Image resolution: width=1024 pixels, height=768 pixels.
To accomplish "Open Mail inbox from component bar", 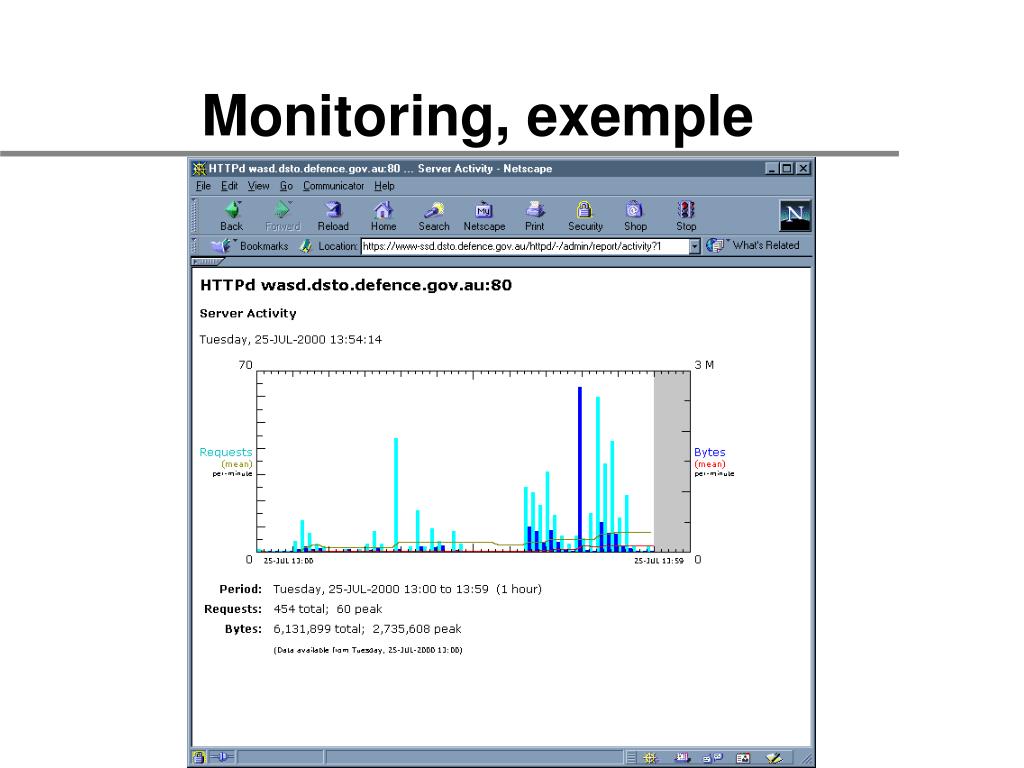I will 682,758.
